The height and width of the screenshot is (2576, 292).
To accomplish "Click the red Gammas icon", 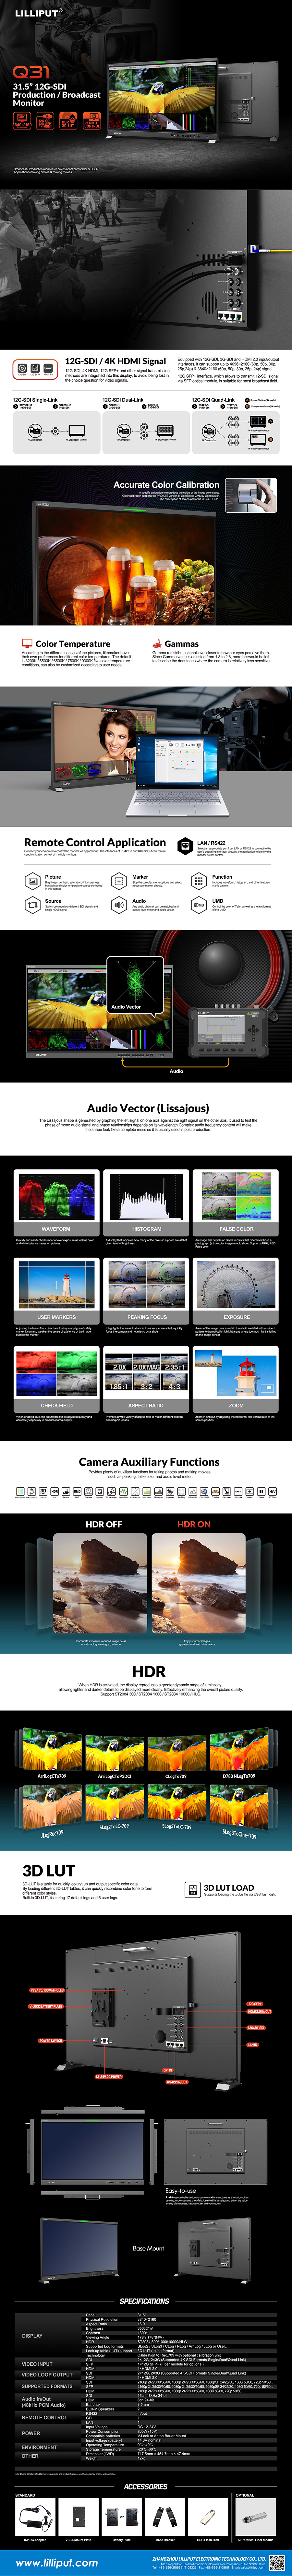I will click(x=157, y=644).
